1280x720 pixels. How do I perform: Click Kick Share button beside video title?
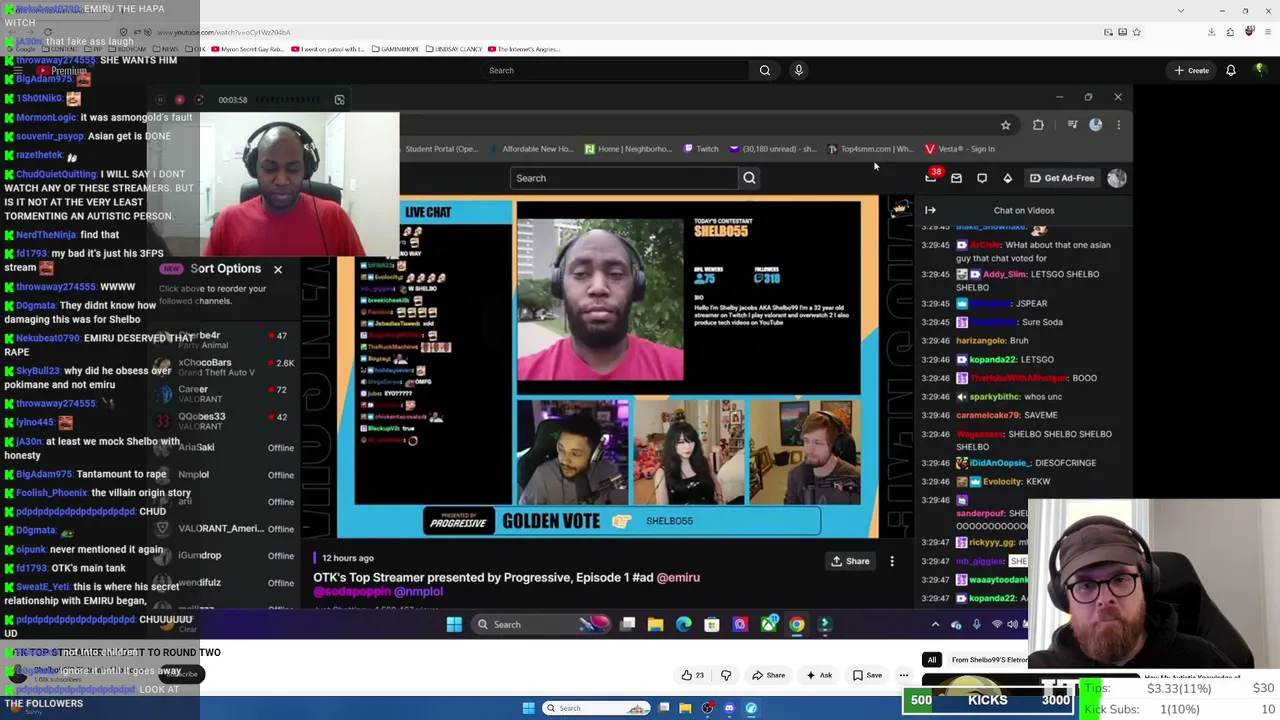point(850,561)
